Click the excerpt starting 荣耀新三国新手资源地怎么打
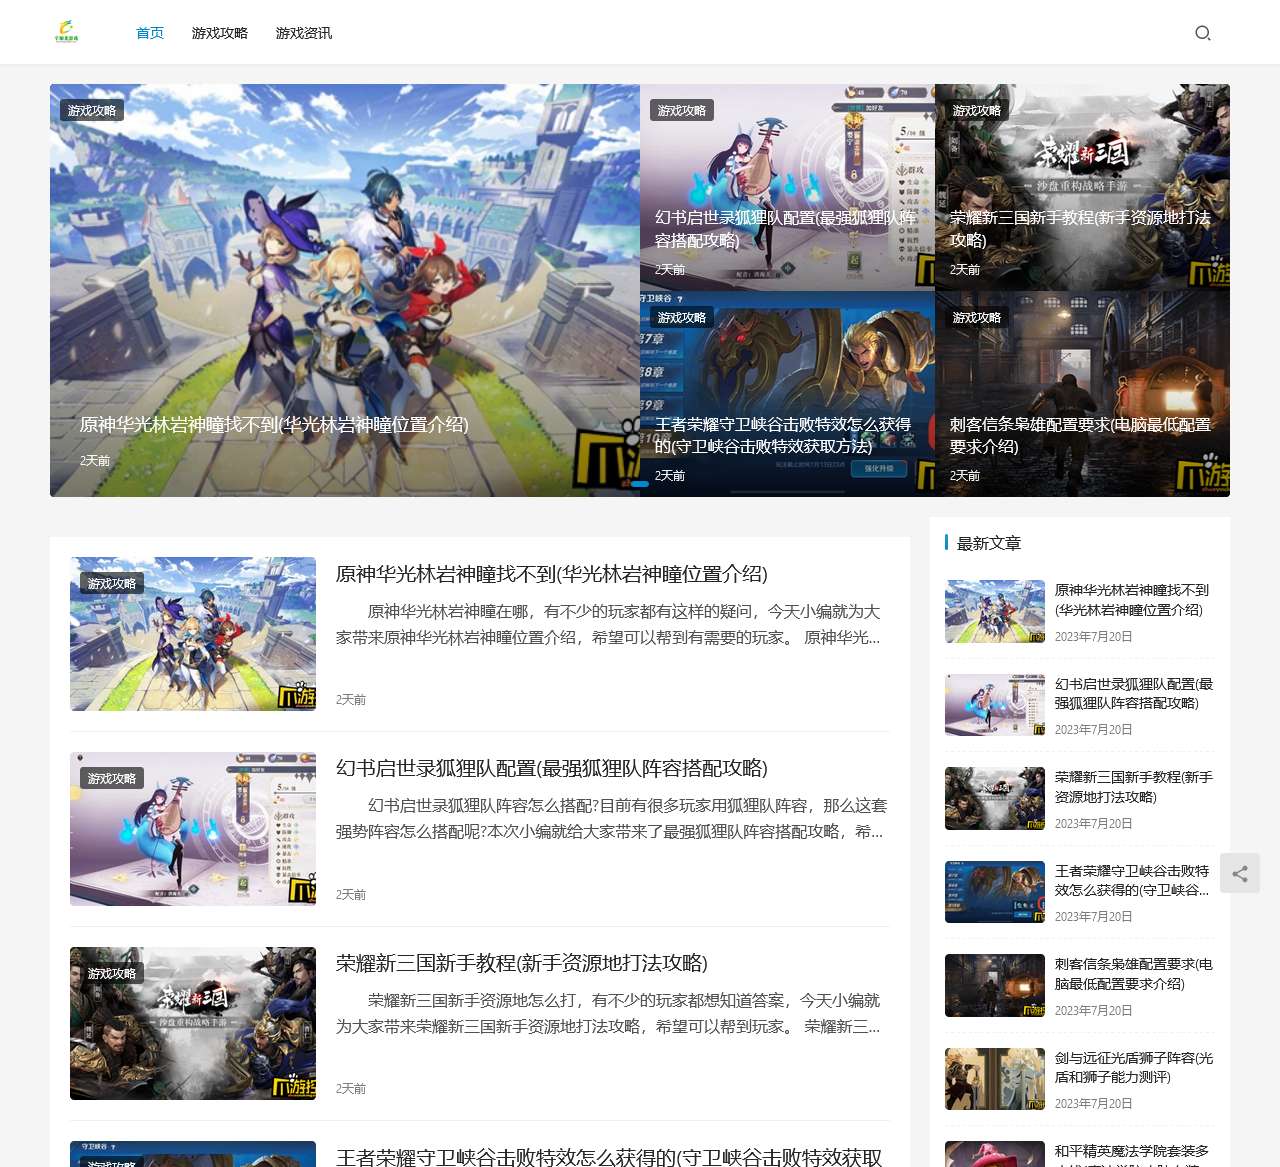The width and height of the screenshot is (1280, 1167). [x=608, y=1013]
